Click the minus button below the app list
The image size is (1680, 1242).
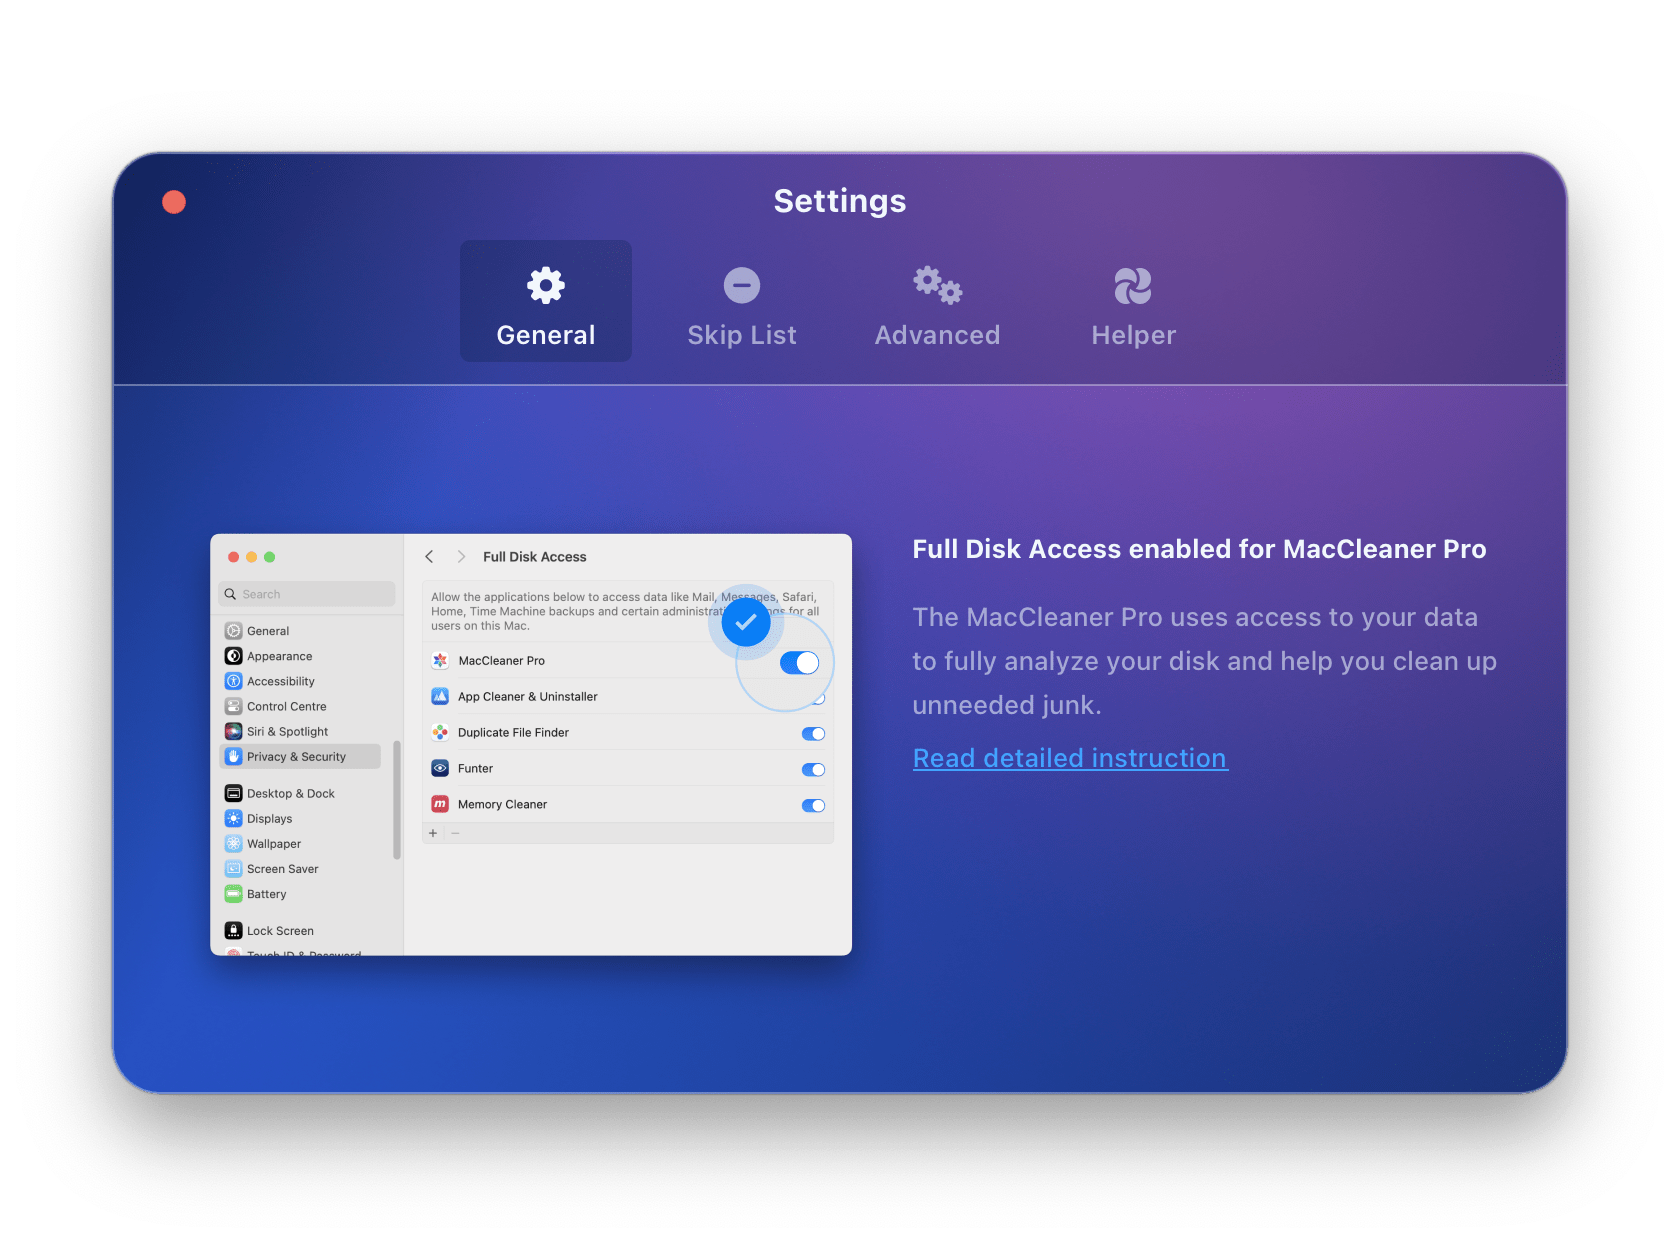[x=455, y=833]
